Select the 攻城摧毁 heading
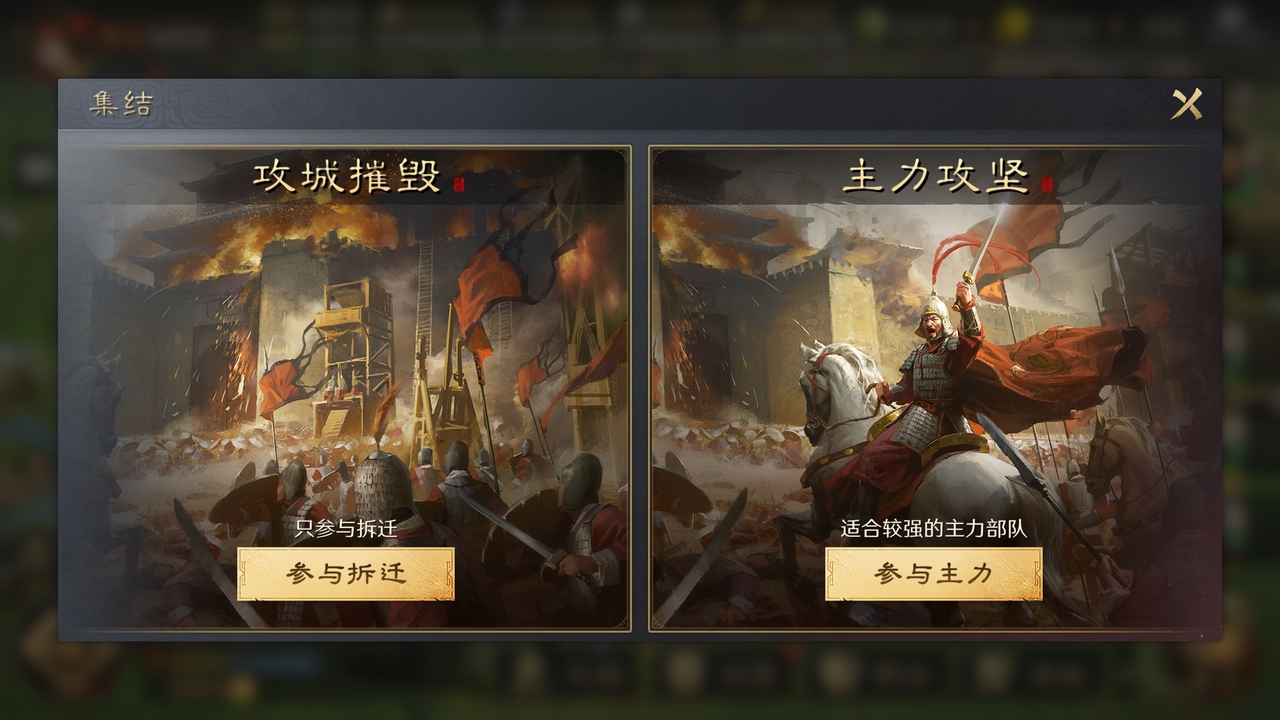 point(346,177)
